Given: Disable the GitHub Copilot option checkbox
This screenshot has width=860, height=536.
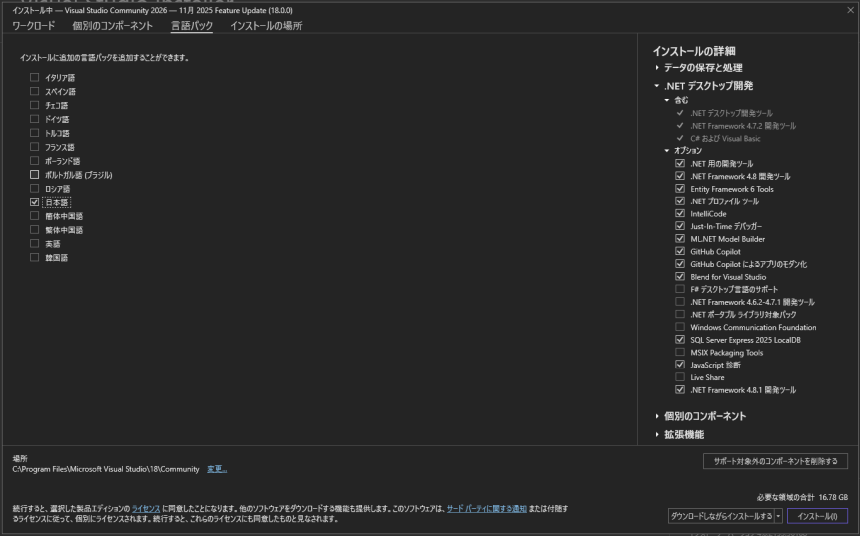Looking at the screenshot, I should (680, 252).
